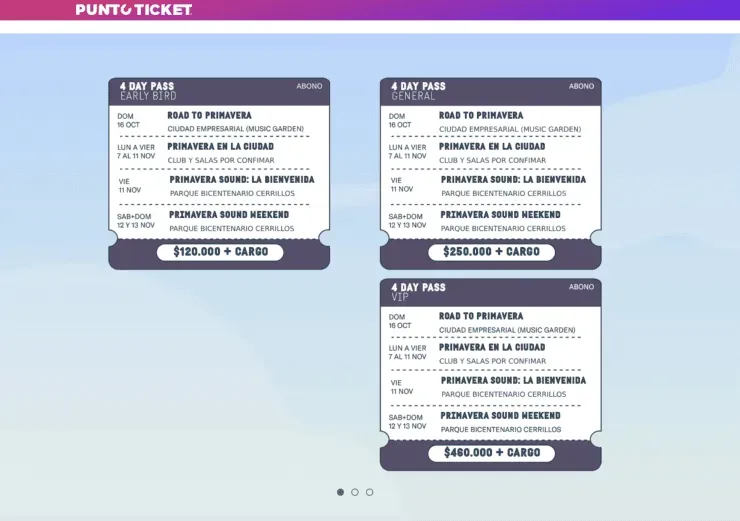The width and height of the screenshot is (740, 521).
Task: Choose the $460.000 + cargo VIP price
Action: tap(491, 453)
